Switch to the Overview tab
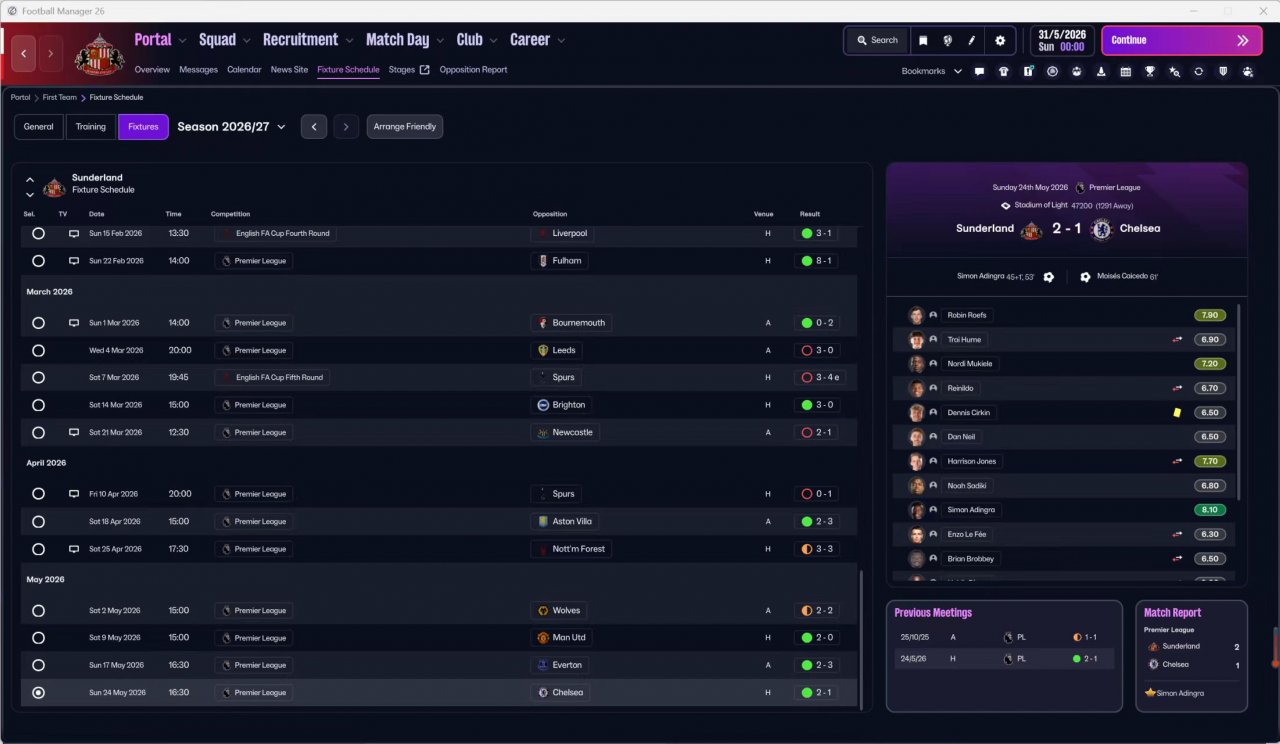Image resolution: width=1280 pixels, height=744 pixels. click(x=152, y=70)
